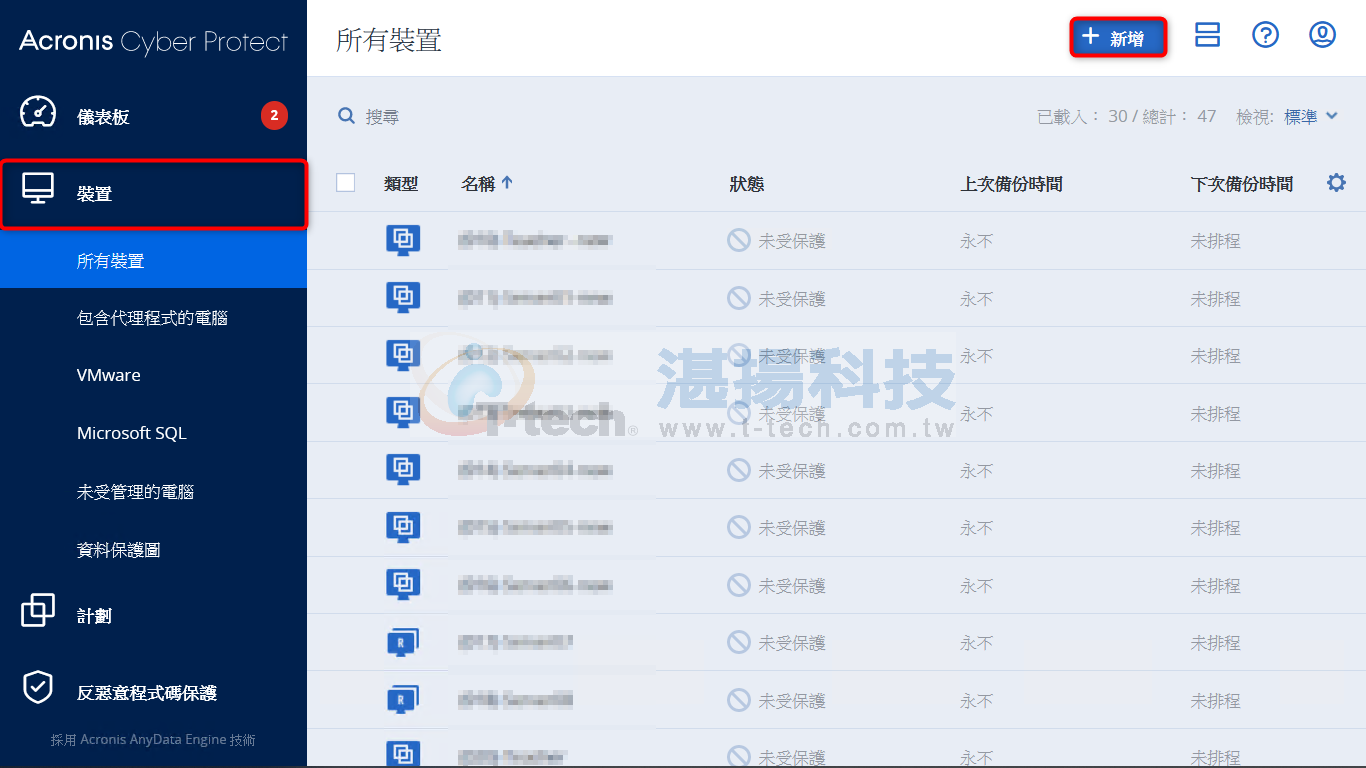Click the search magnifier icon
This screenshot has width=1366, height=768.
[x=346, y=116]
